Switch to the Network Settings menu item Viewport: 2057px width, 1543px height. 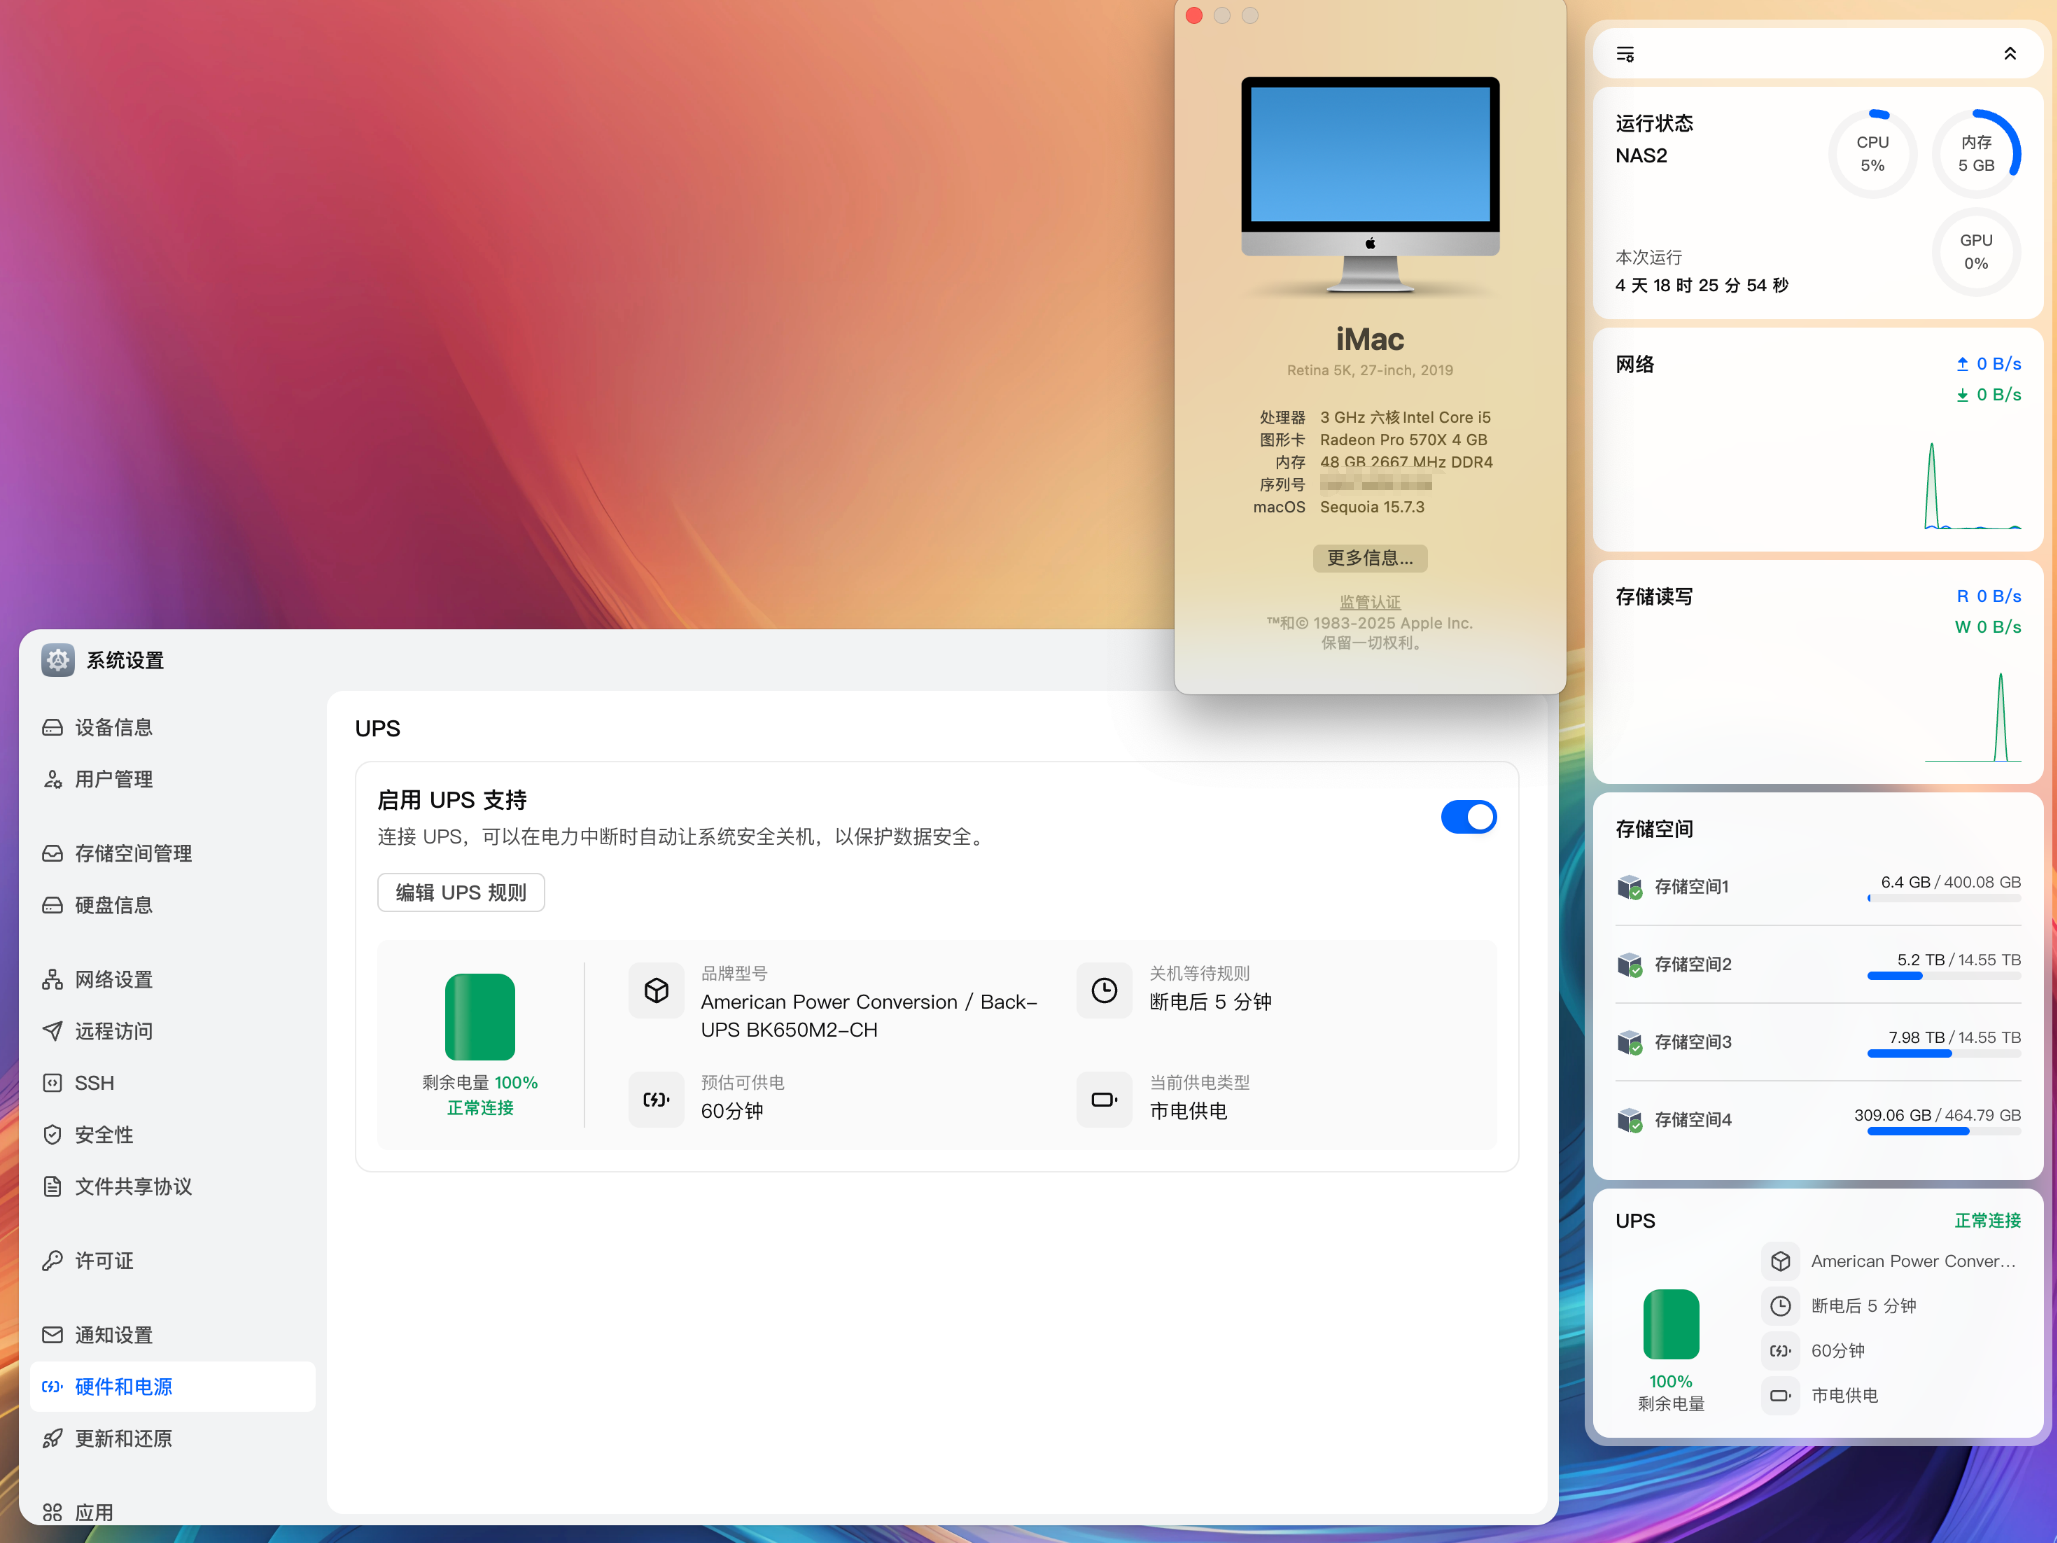pyautogui.click(x=113, y=979)
